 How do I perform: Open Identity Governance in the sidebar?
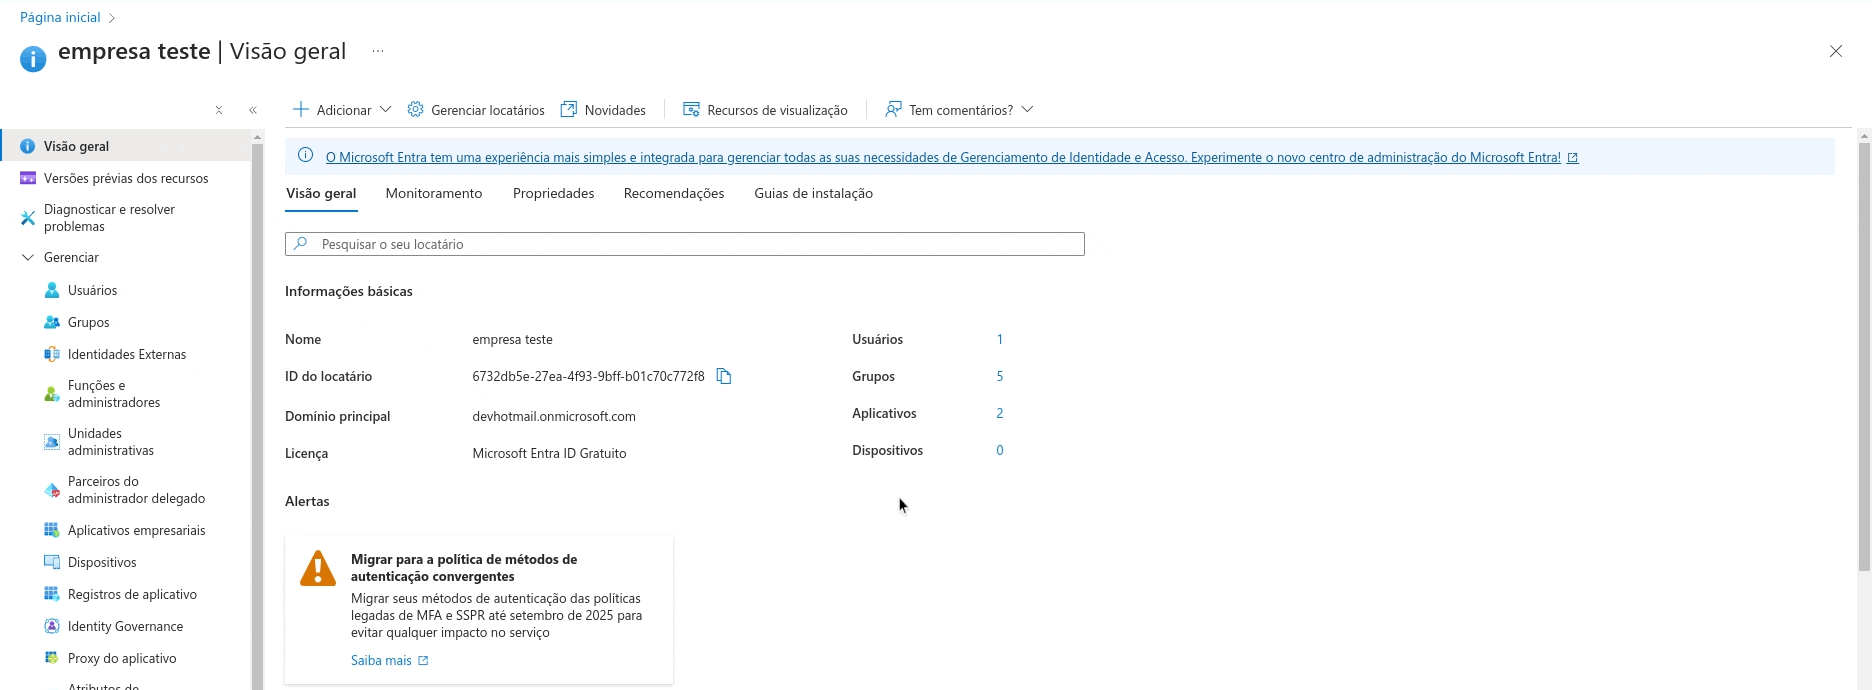126,626
